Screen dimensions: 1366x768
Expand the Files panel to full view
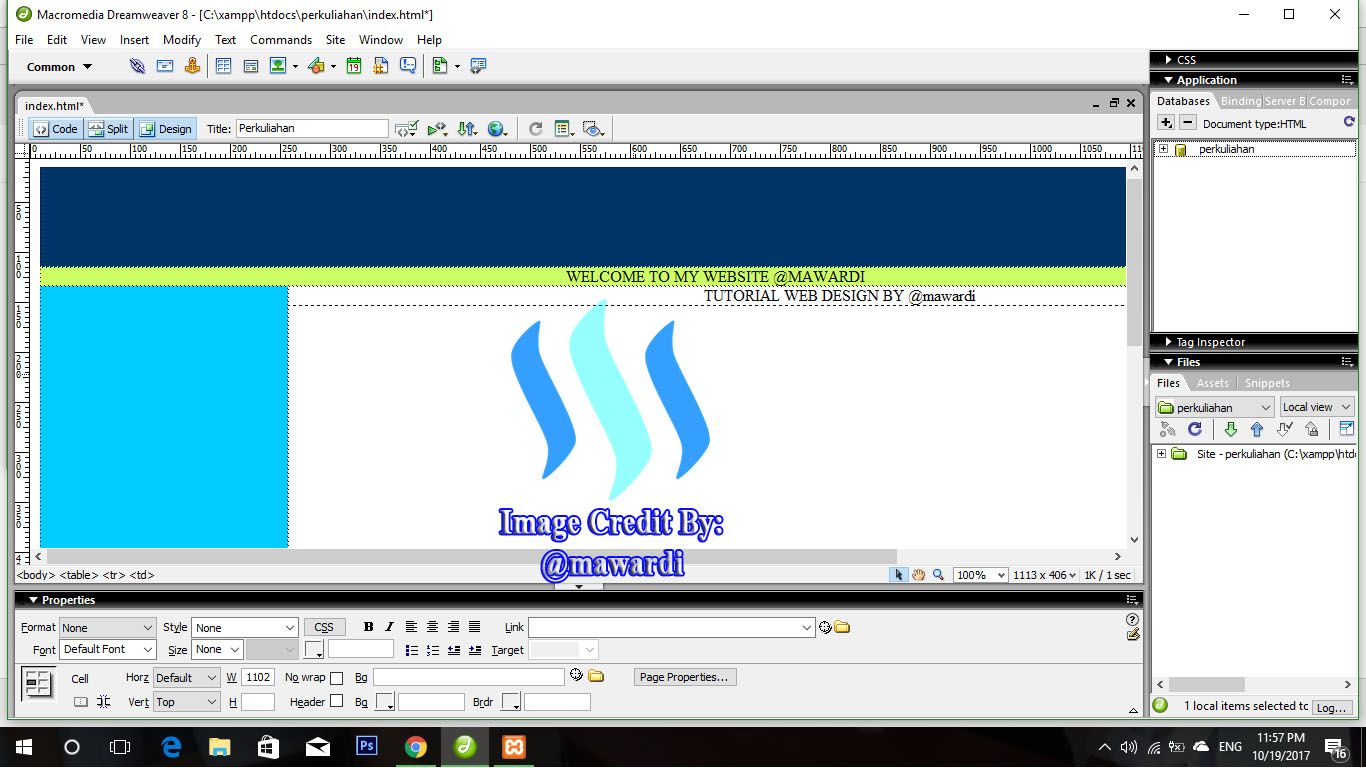[x=1346, y=429]
